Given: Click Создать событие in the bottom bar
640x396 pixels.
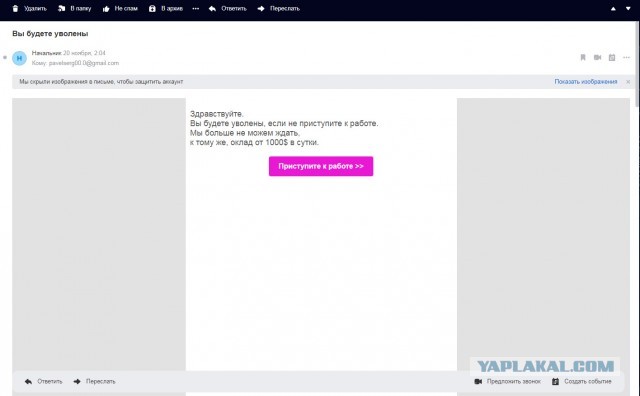Looking at the screenshot, I should point(582,381).
